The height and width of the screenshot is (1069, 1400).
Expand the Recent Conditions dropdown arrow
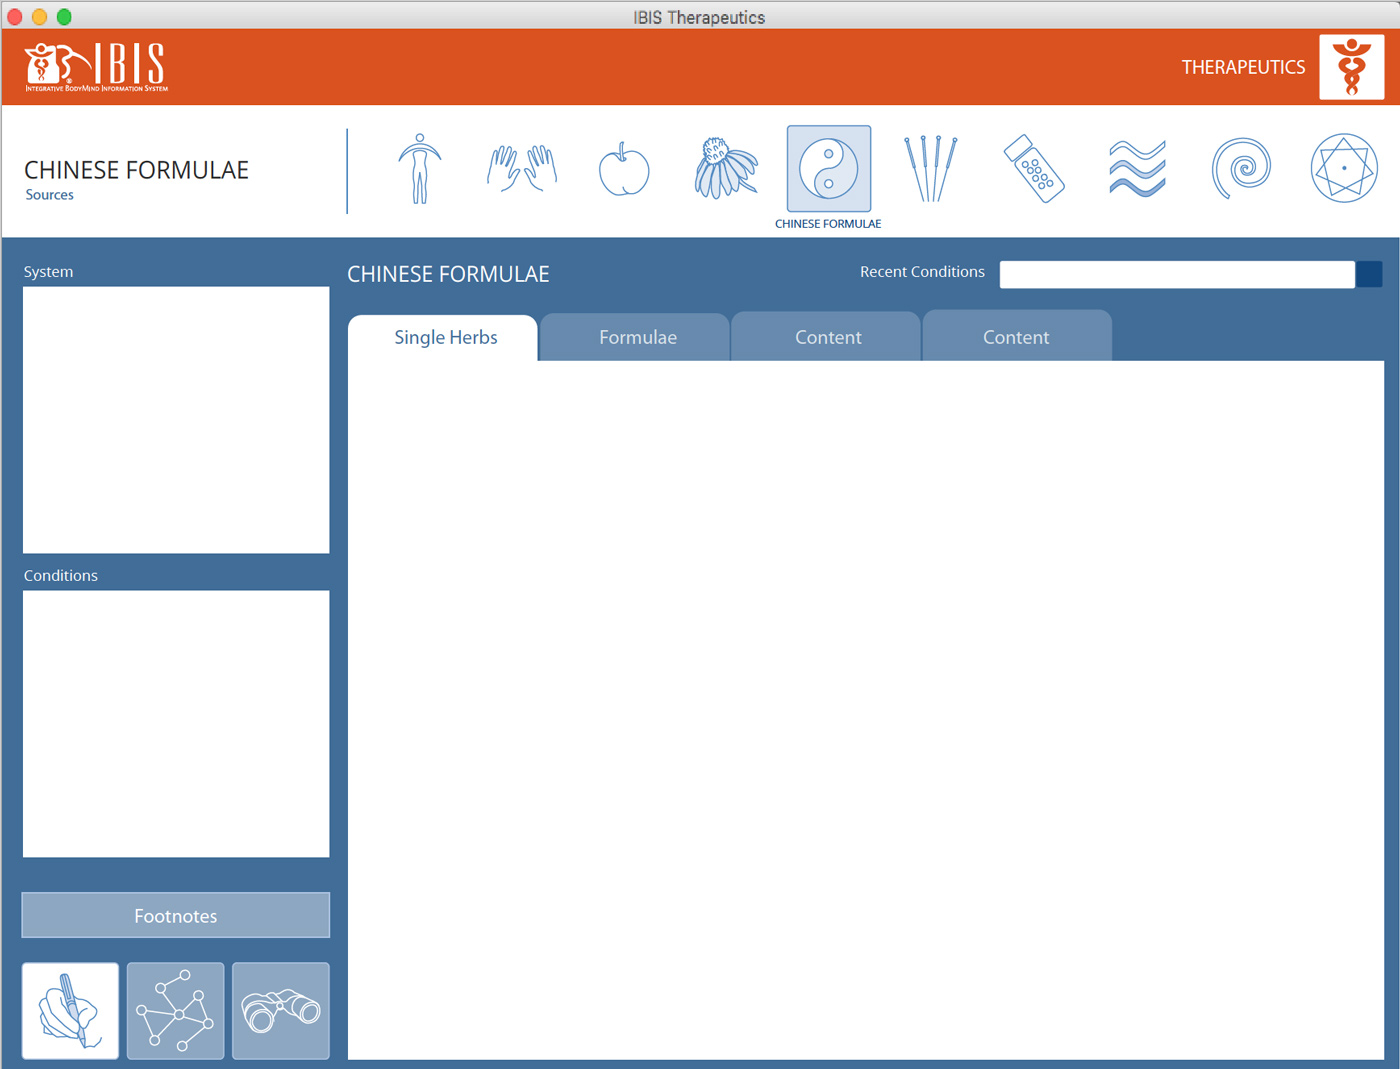pyautogui.click(x=1369, y=275)
